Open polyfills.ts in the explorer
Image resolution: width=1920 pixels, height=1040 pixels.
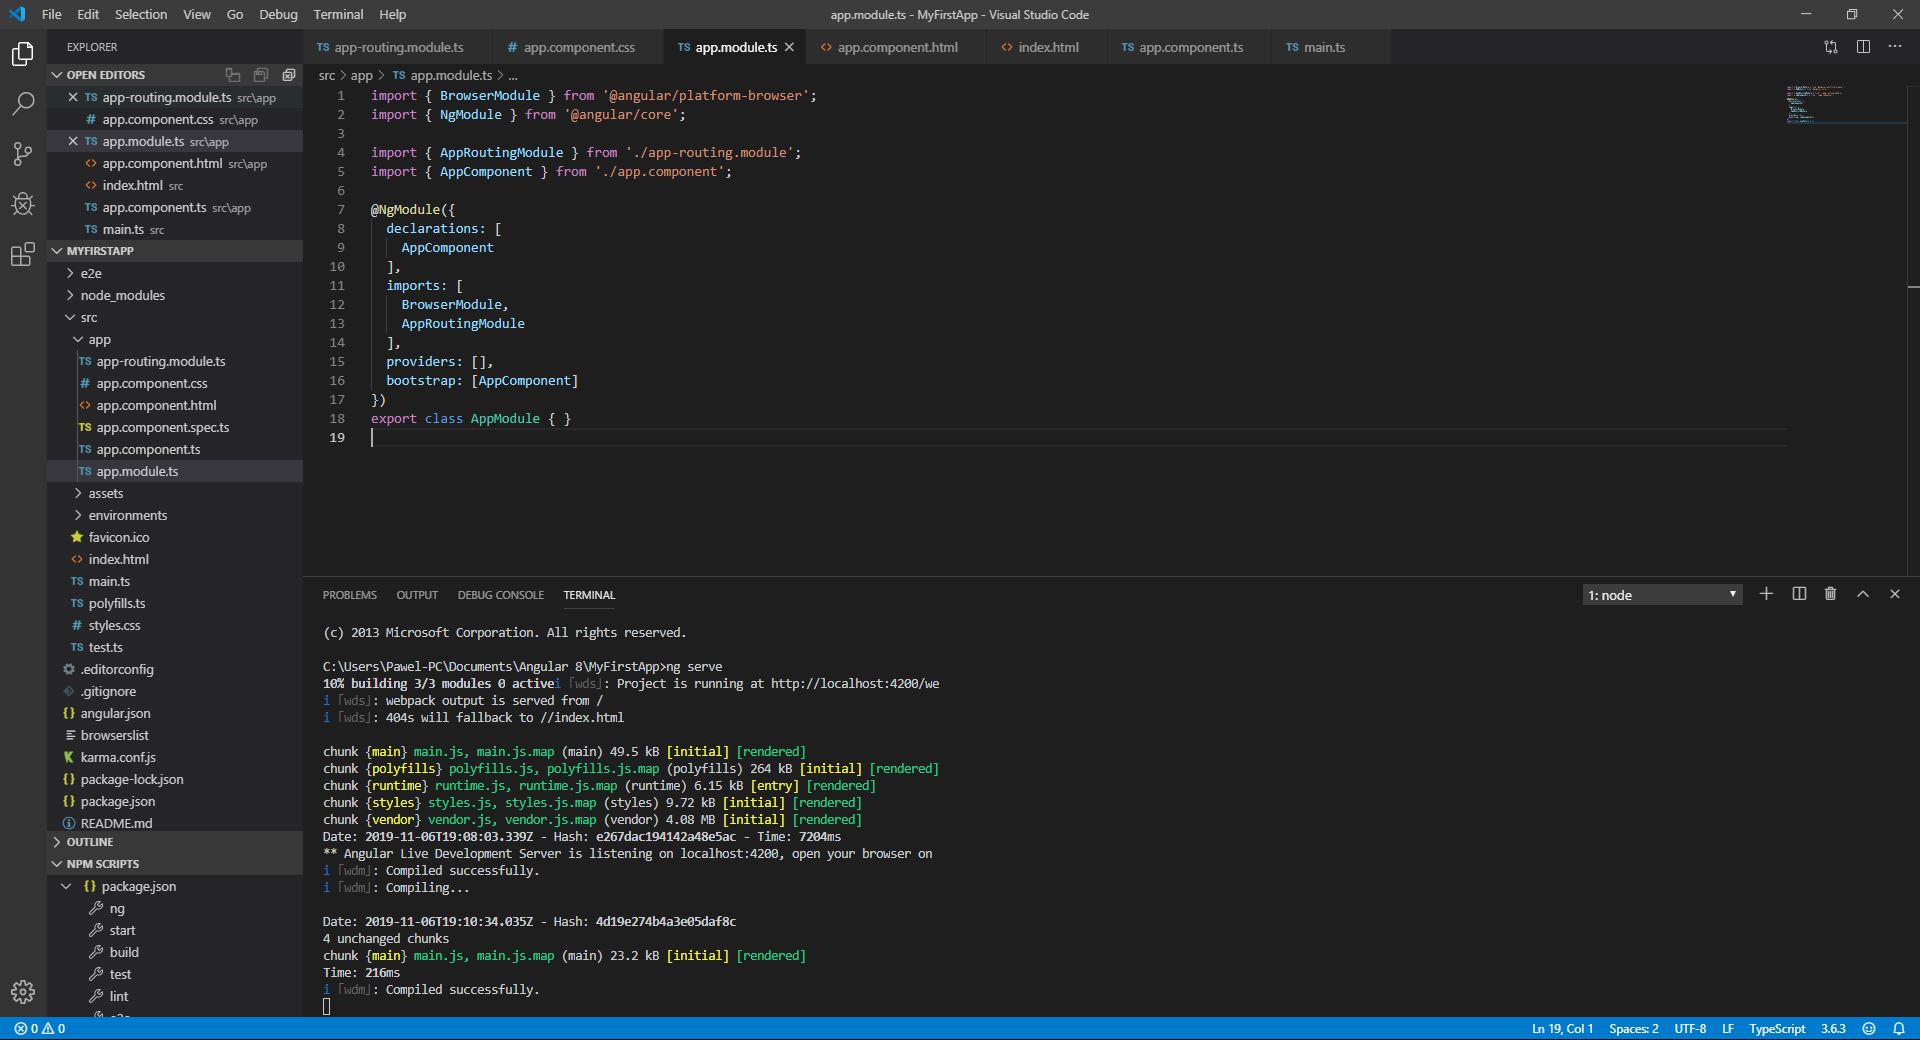[x=116, y=603]
